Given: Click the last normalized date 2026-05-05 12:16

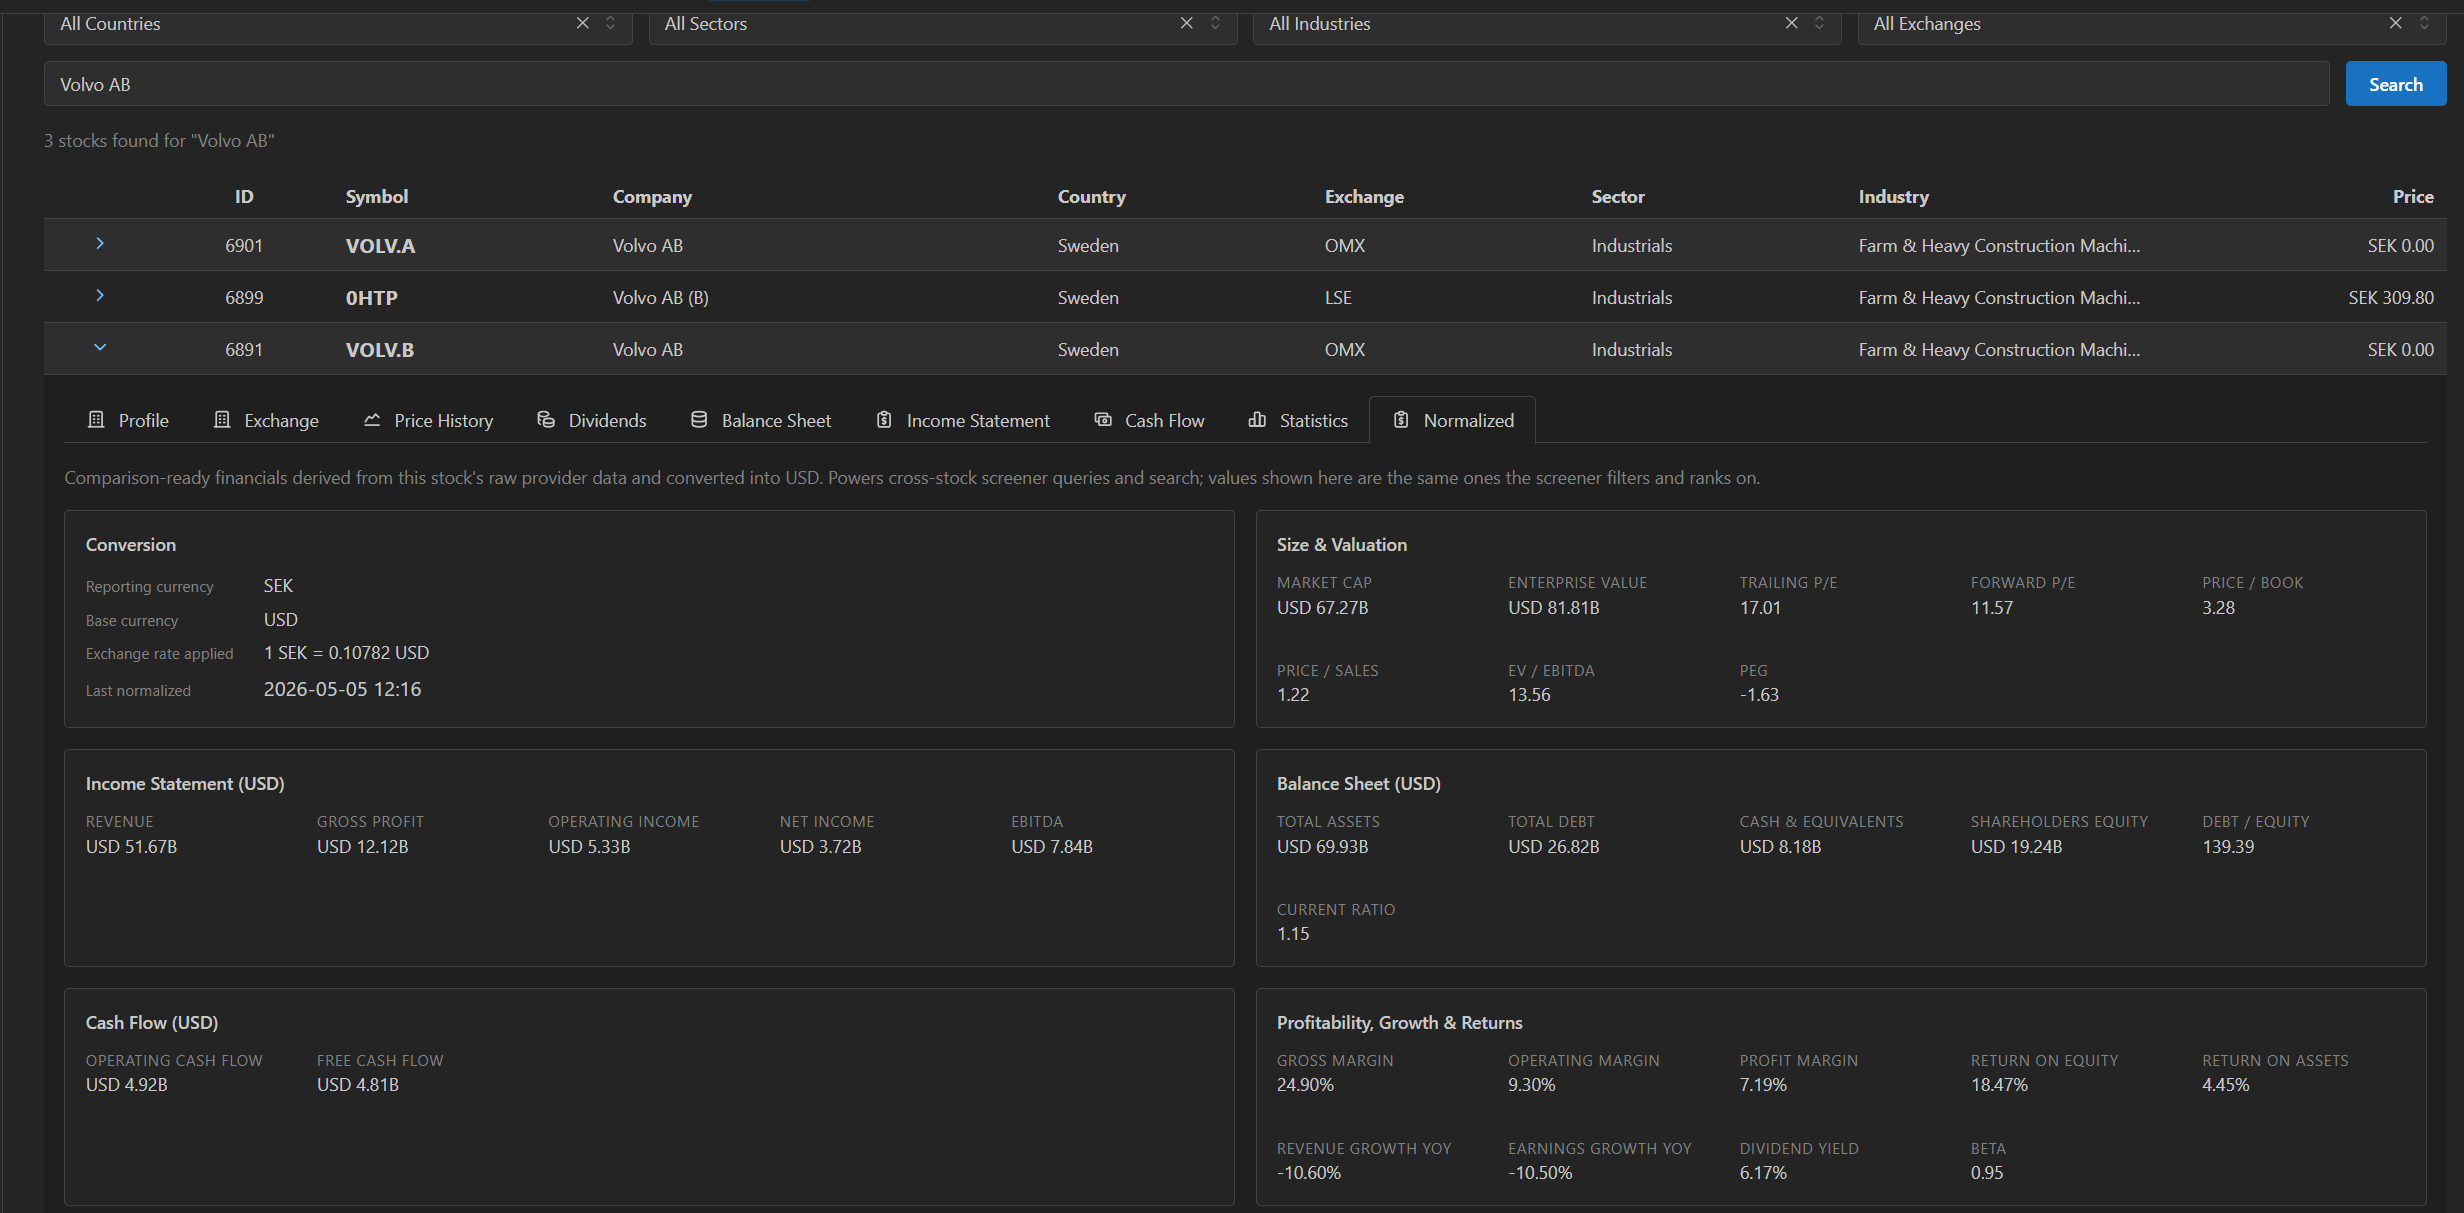Looking at the screenshot, I should [x=342, y=690].
